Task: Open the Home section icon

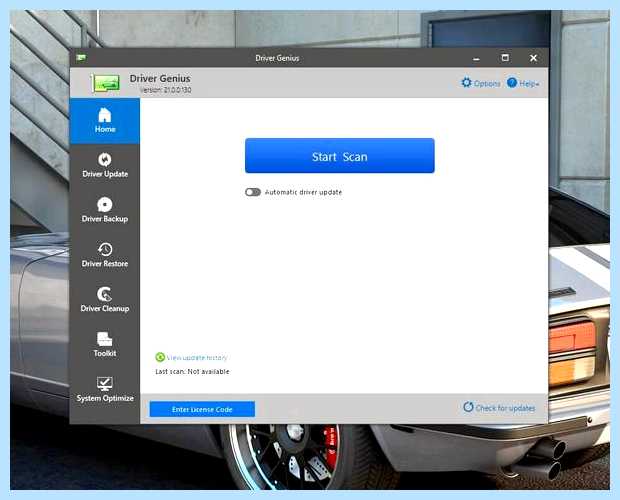Action: coord(105,115)
